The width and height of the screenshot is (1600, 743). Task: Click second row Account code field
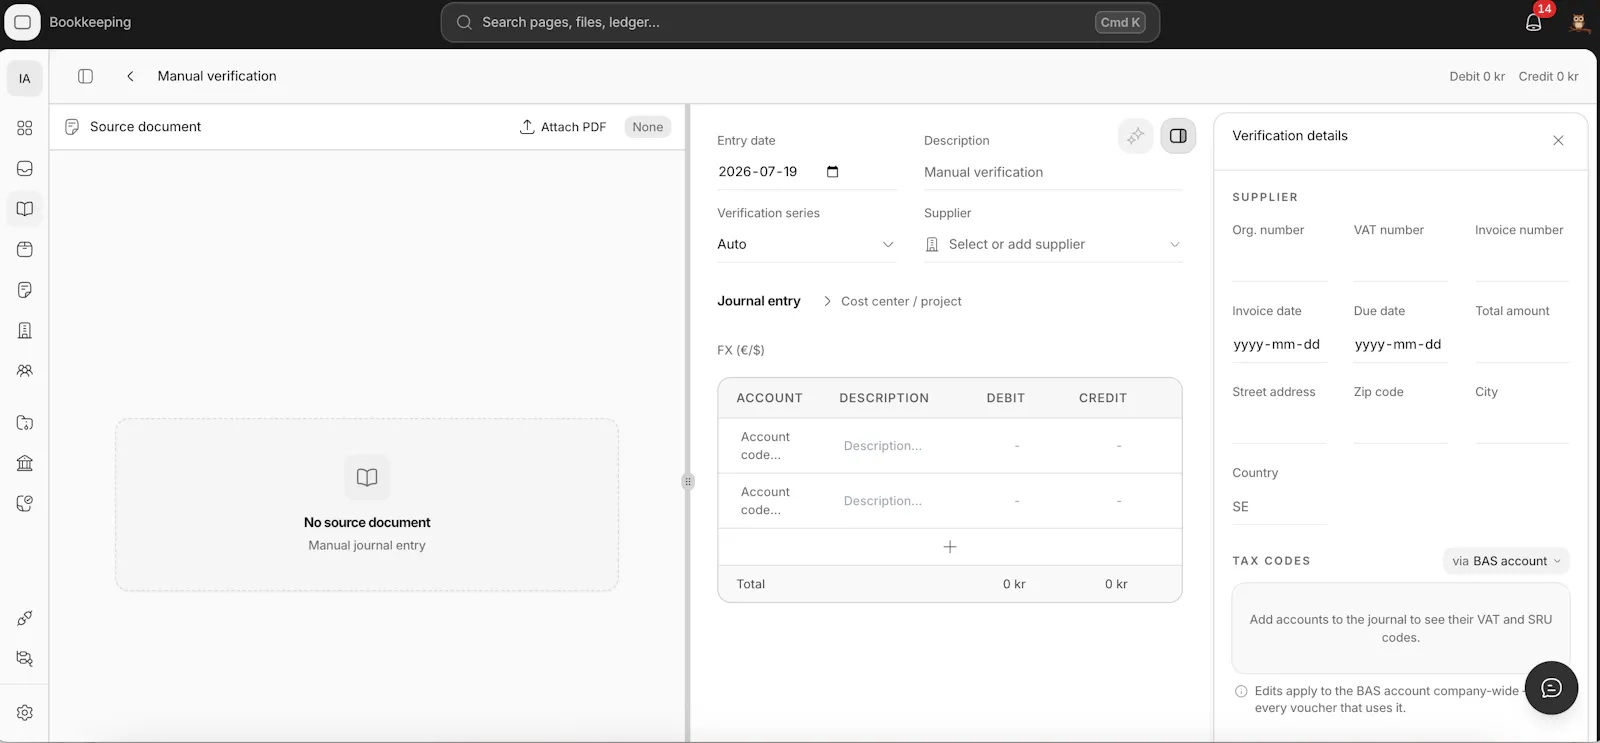(778, 501)
